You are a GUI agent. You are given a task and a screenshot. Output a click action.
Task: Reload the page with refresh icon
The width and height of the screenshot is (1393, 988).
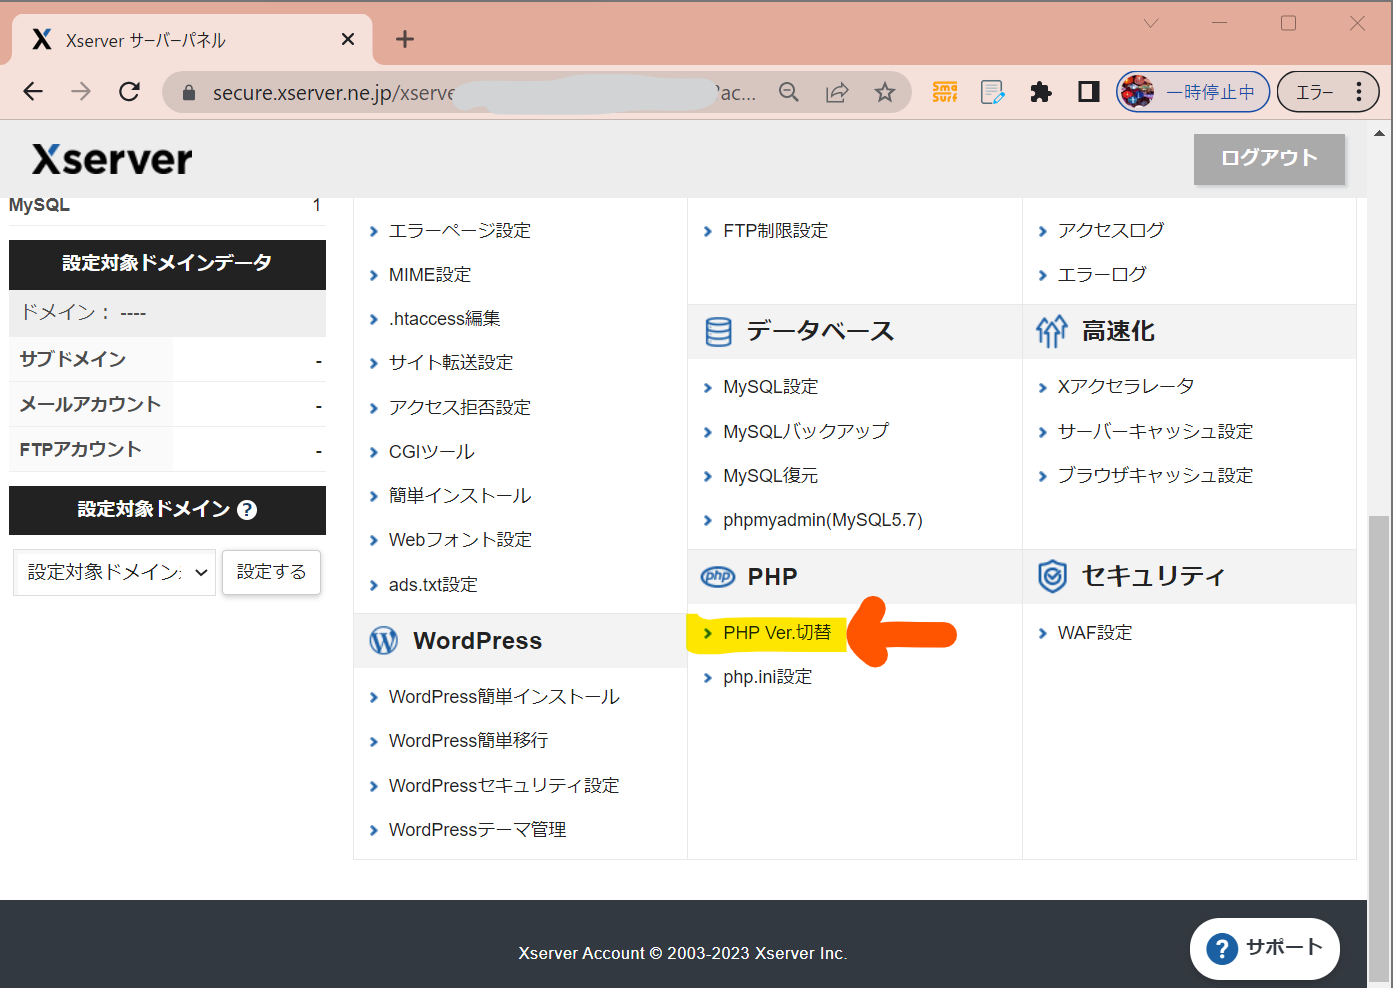129,92
